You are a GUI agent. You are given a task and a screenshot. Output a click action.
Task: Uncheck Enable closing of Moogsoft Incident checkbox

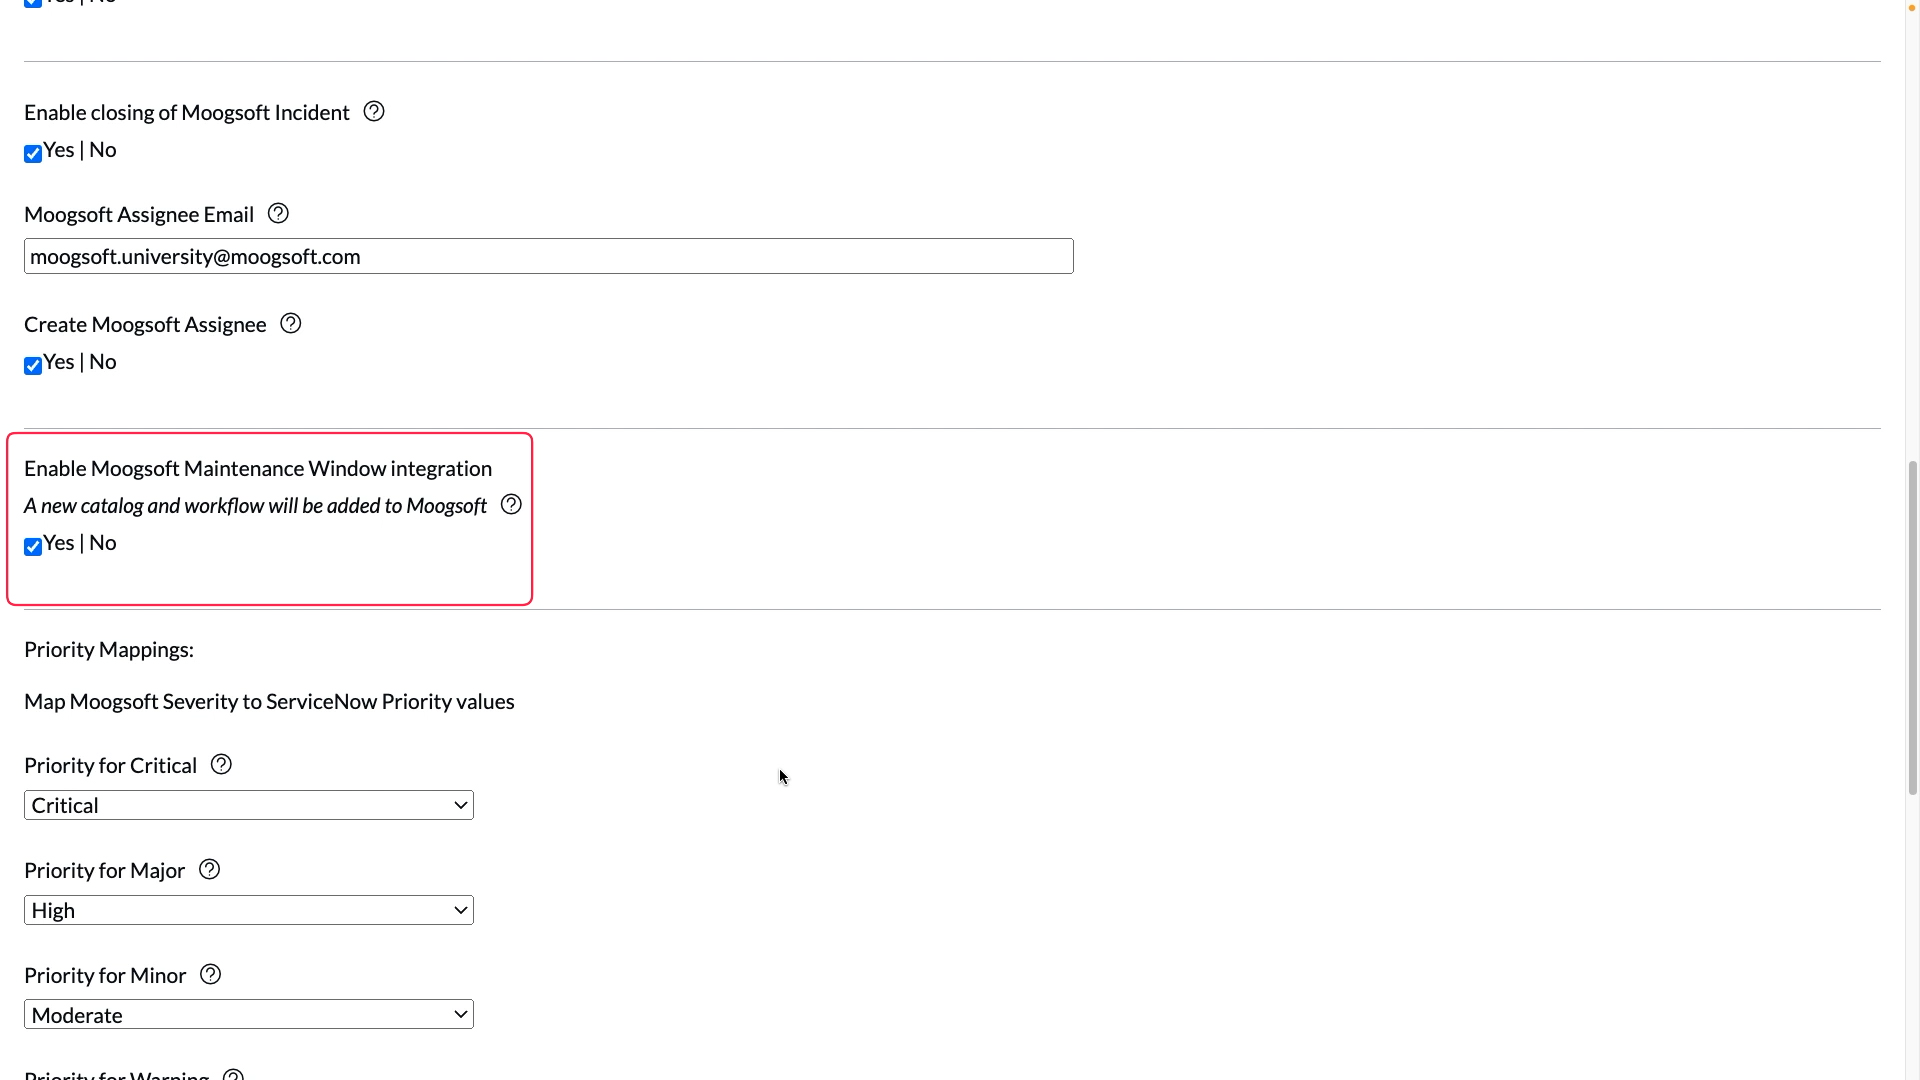pyautogui.click(x=33, y=153)
